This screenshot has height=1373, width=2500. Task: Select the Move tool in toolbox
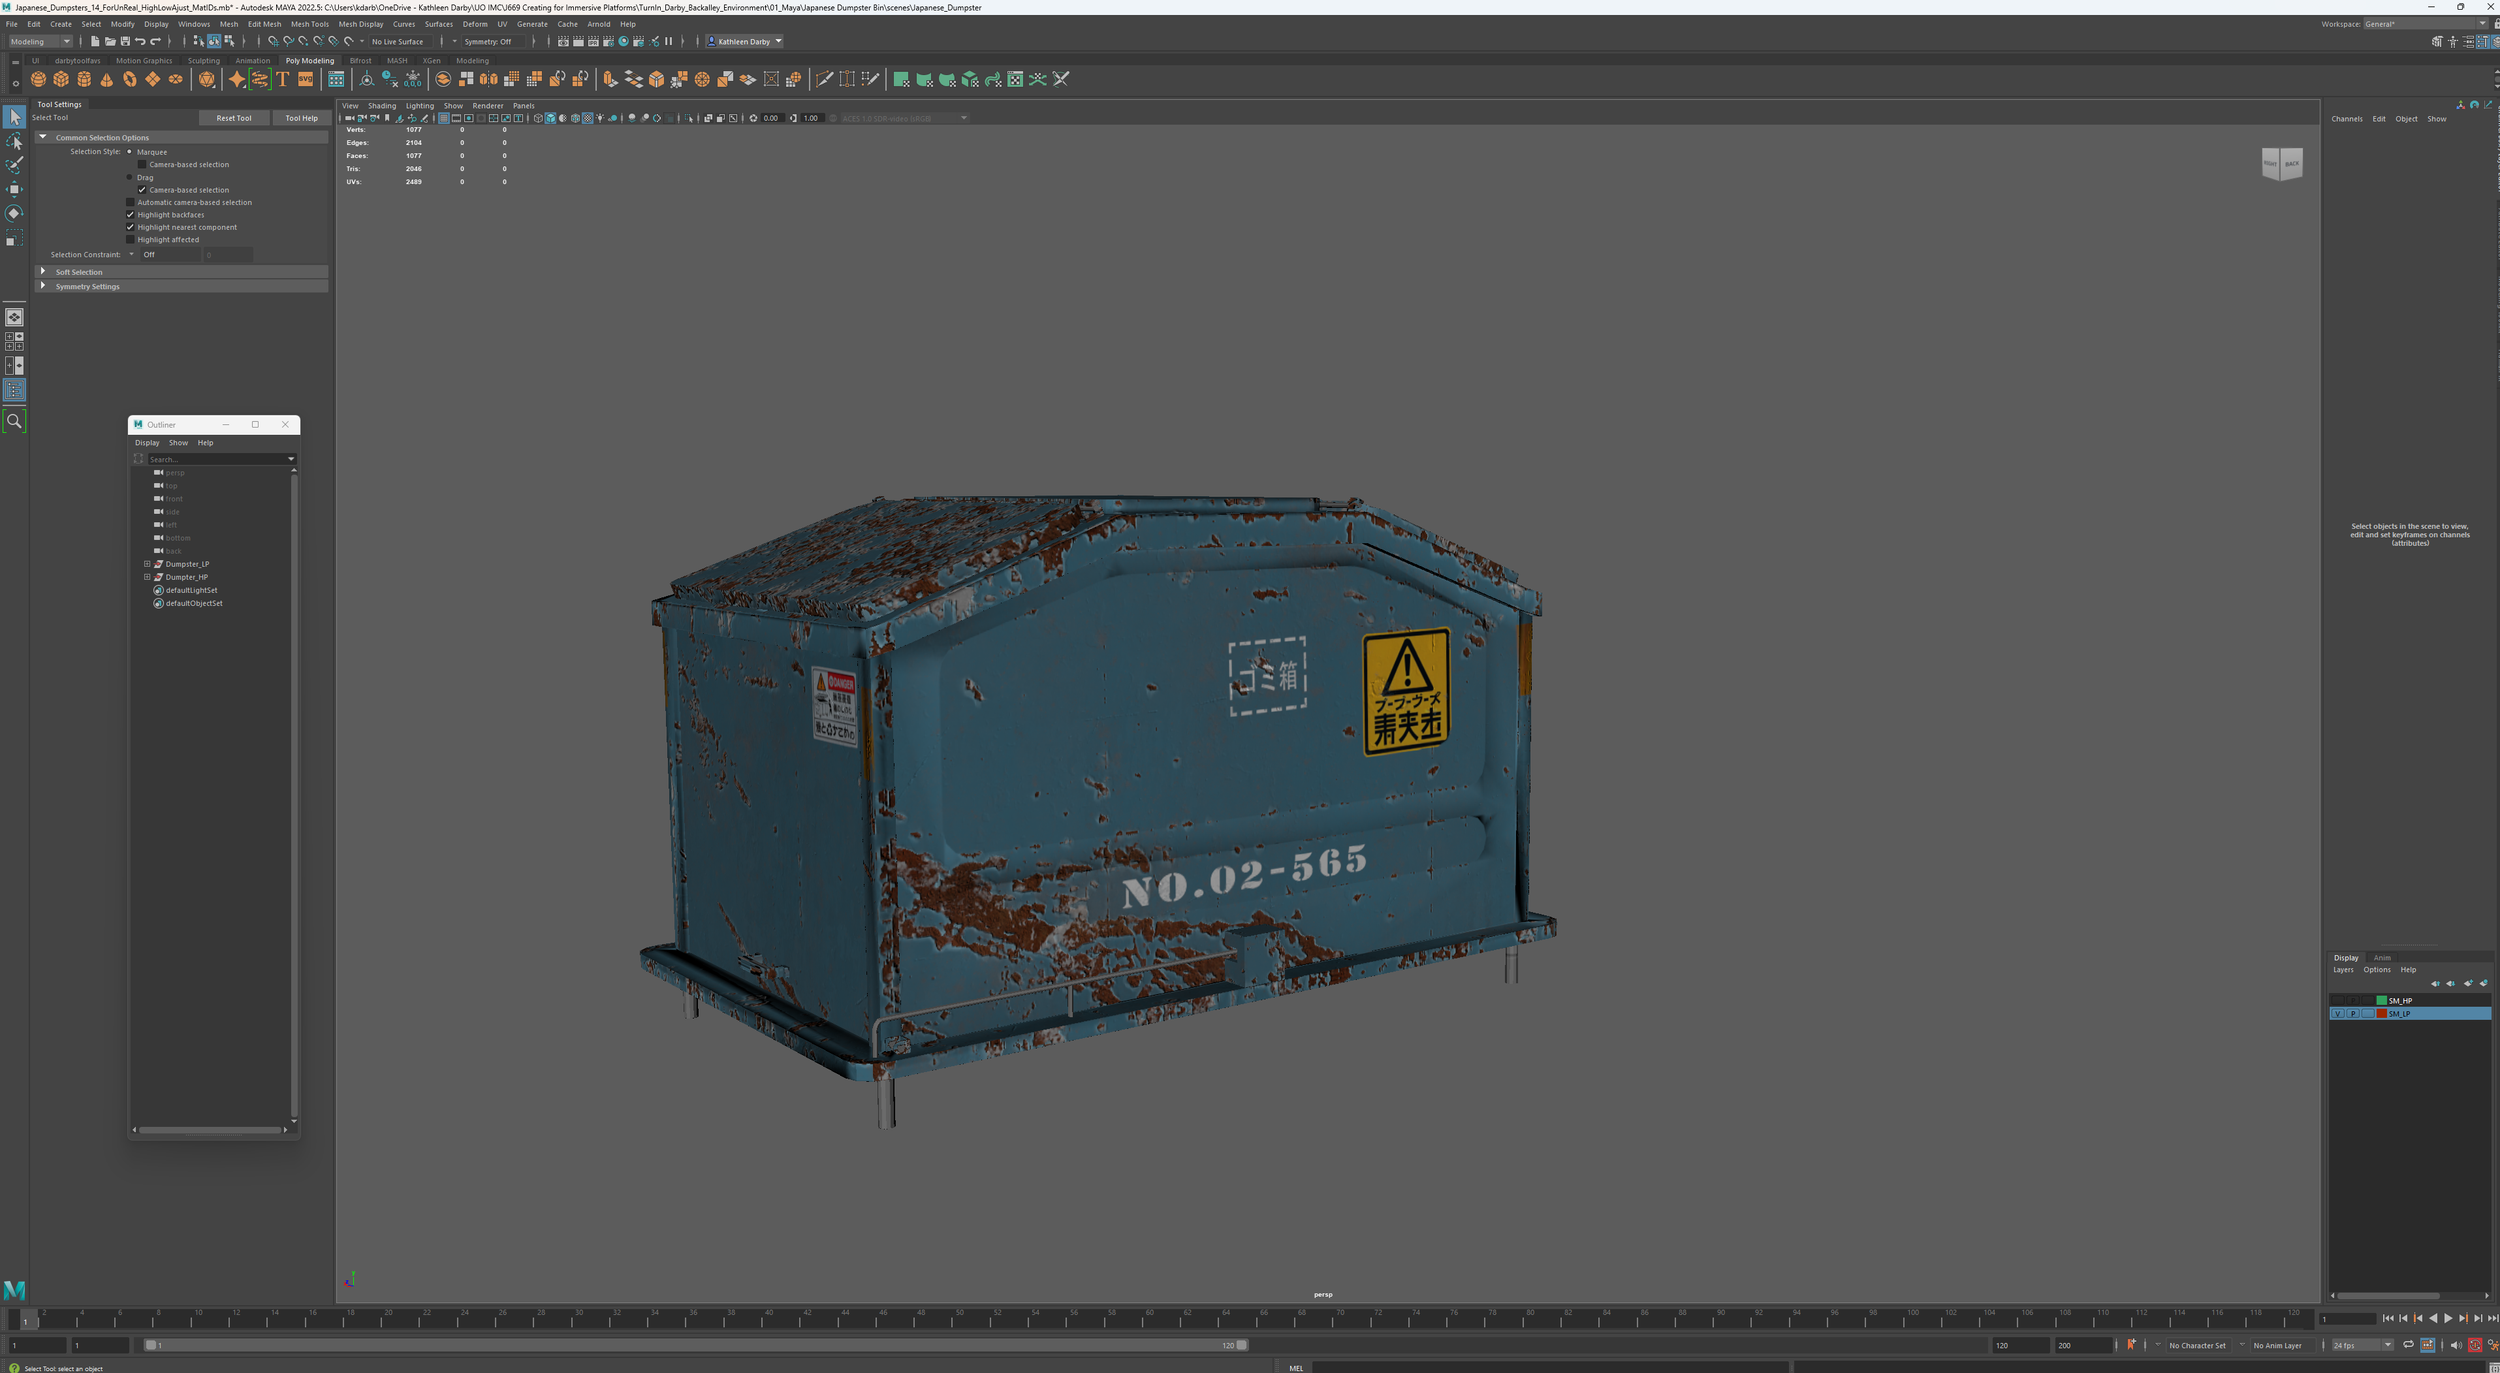click(x=14, y=189)
